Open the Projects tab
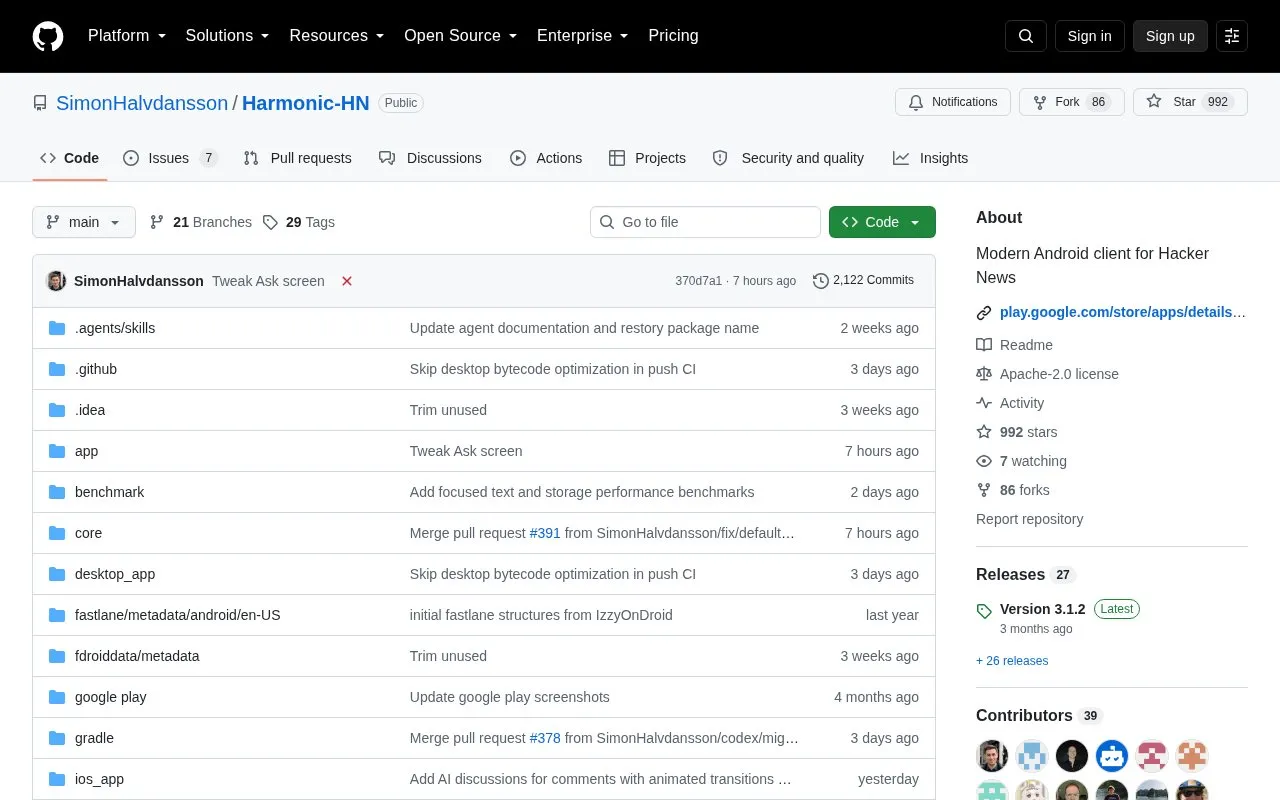Image resolution: width=1280 pixels, height=800 pixels. point(647,158)
